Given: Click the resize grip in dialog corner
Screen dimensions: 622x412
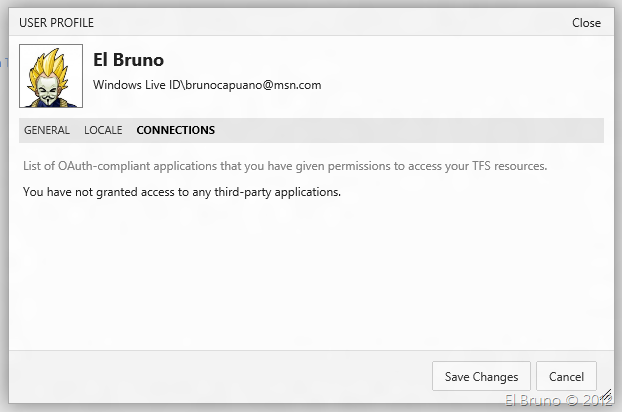Looking at the screenshot, I should (606, 397).
